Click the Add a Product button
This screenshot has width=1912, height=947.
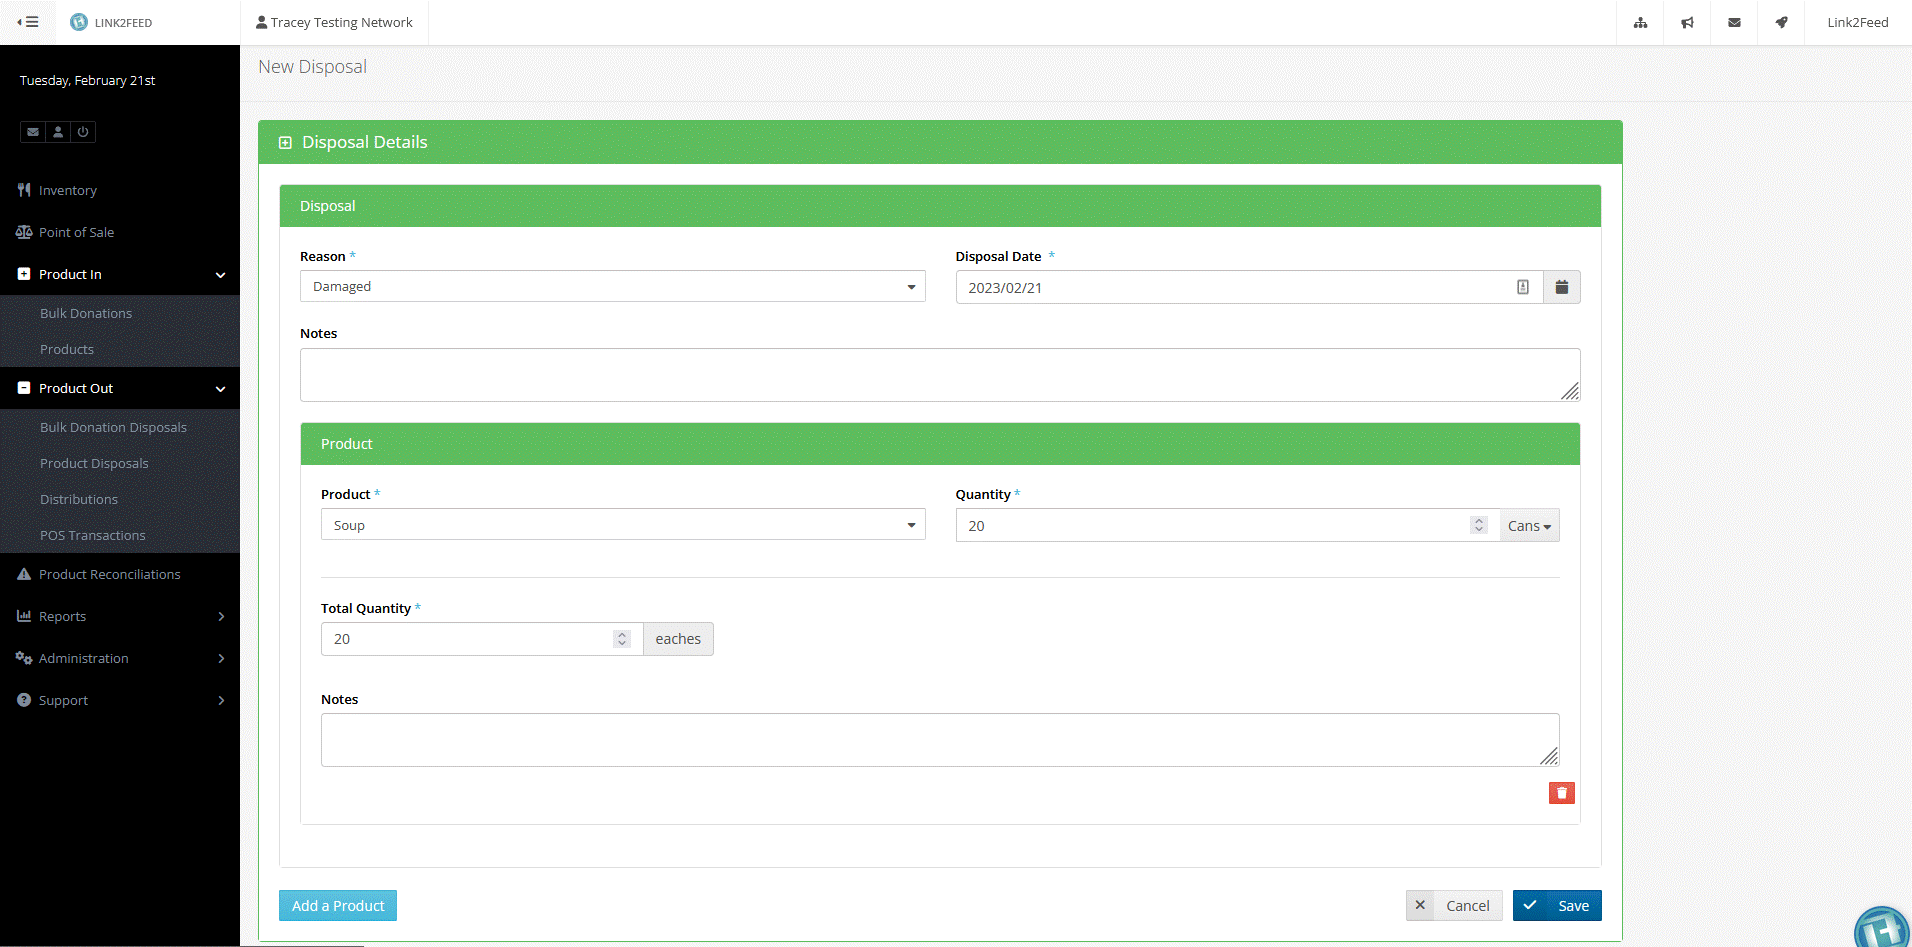tap(337, 905)
